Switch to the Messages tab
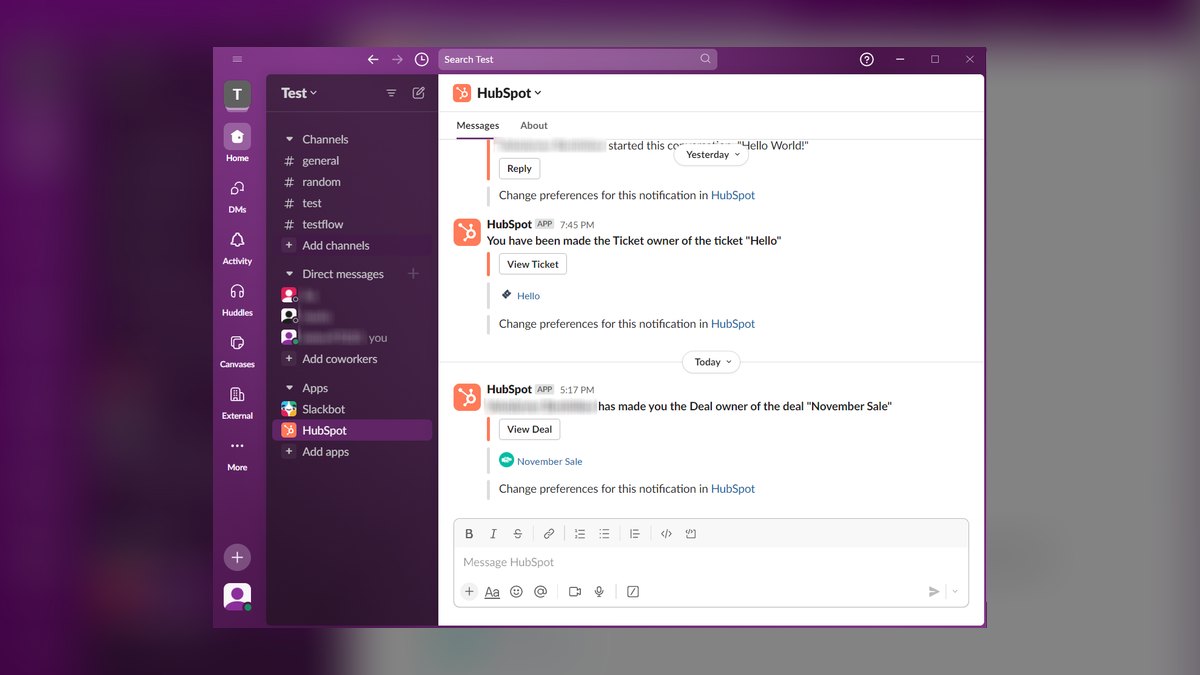The height and width of the screenshot is (675, 1200). click(478, 125)
